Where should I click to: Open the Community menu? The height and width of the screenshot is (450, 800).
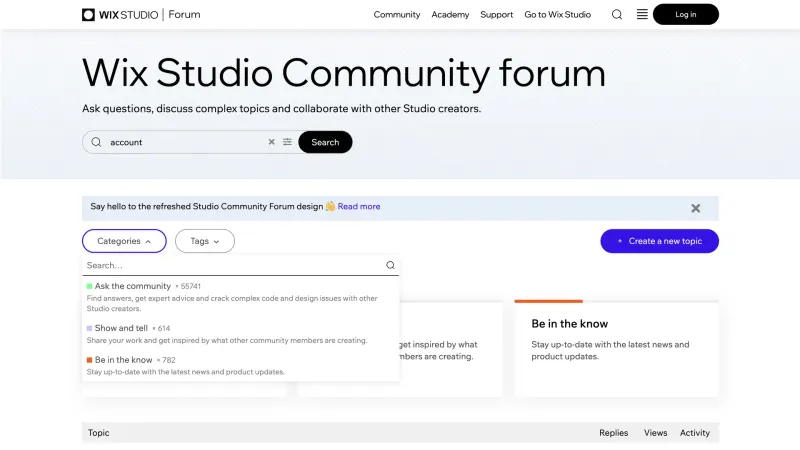[x=396, y=14]
